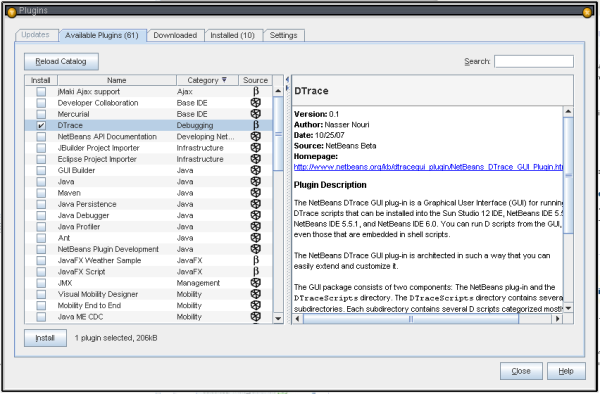
Task: Sort by the Name column header
Action: (x=117, y=80)
